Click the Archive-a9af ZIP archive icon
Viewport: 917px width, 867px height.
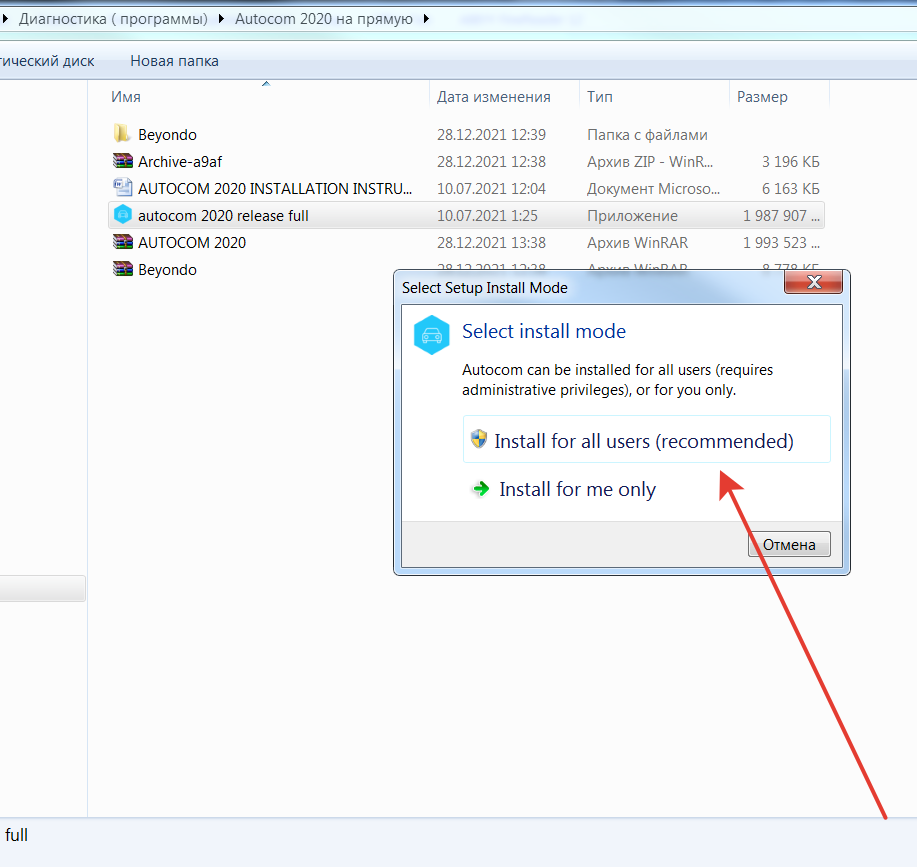pos(122,161)
